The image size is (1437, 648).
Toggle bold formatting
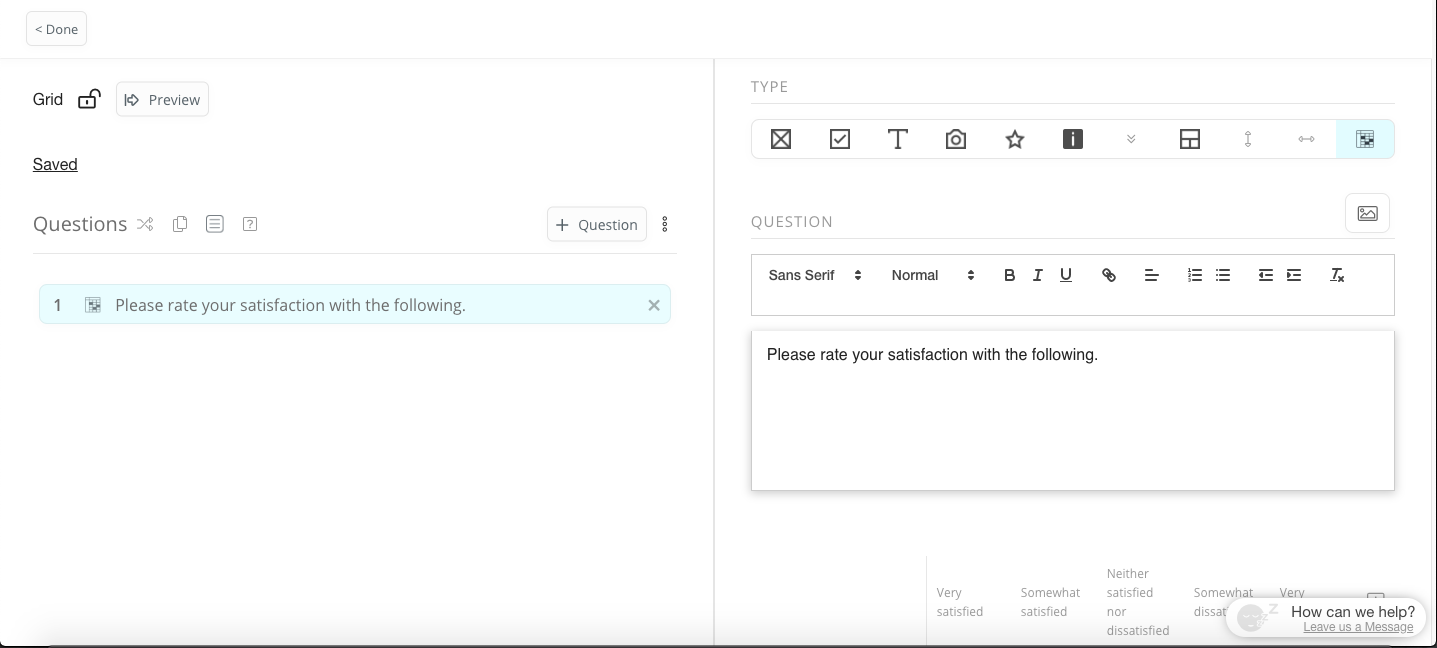click(x=1009, y=275)
